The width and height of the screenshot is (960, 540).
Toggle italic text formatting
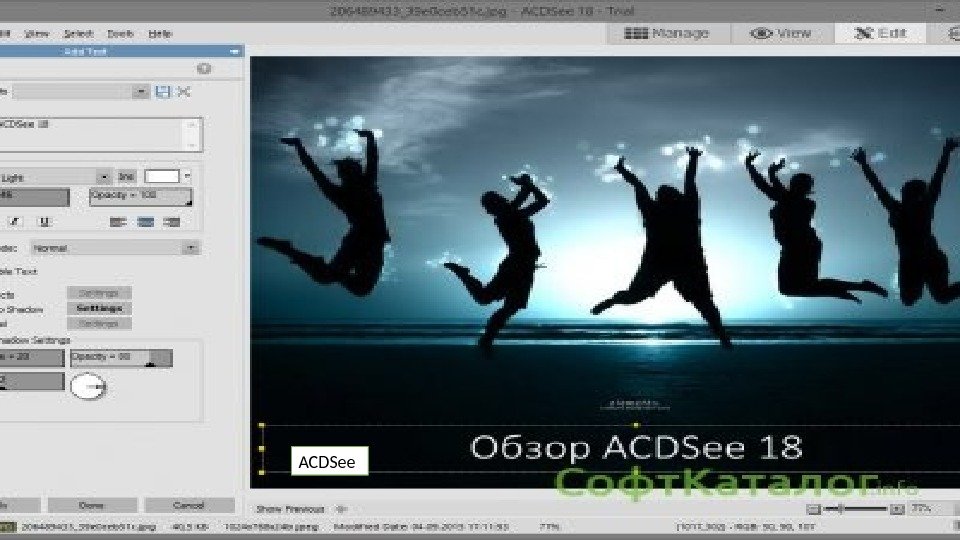click(15, 222)
